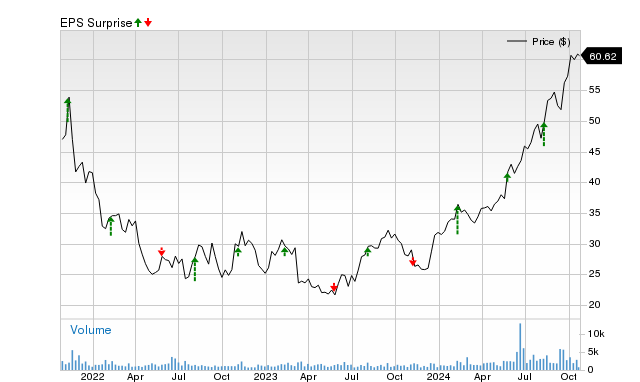Click the 10k volume axis label
The height and width of the screenshot is (382, 640).
point(596,334)
